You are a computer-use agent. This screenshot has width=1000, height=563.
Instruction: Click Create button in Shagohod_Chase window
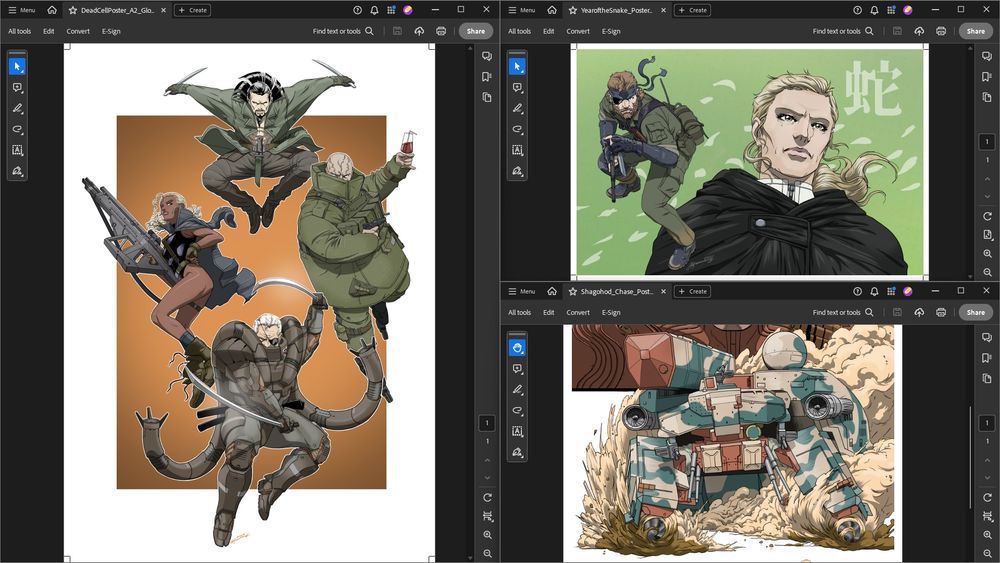(x=693, y=291)
